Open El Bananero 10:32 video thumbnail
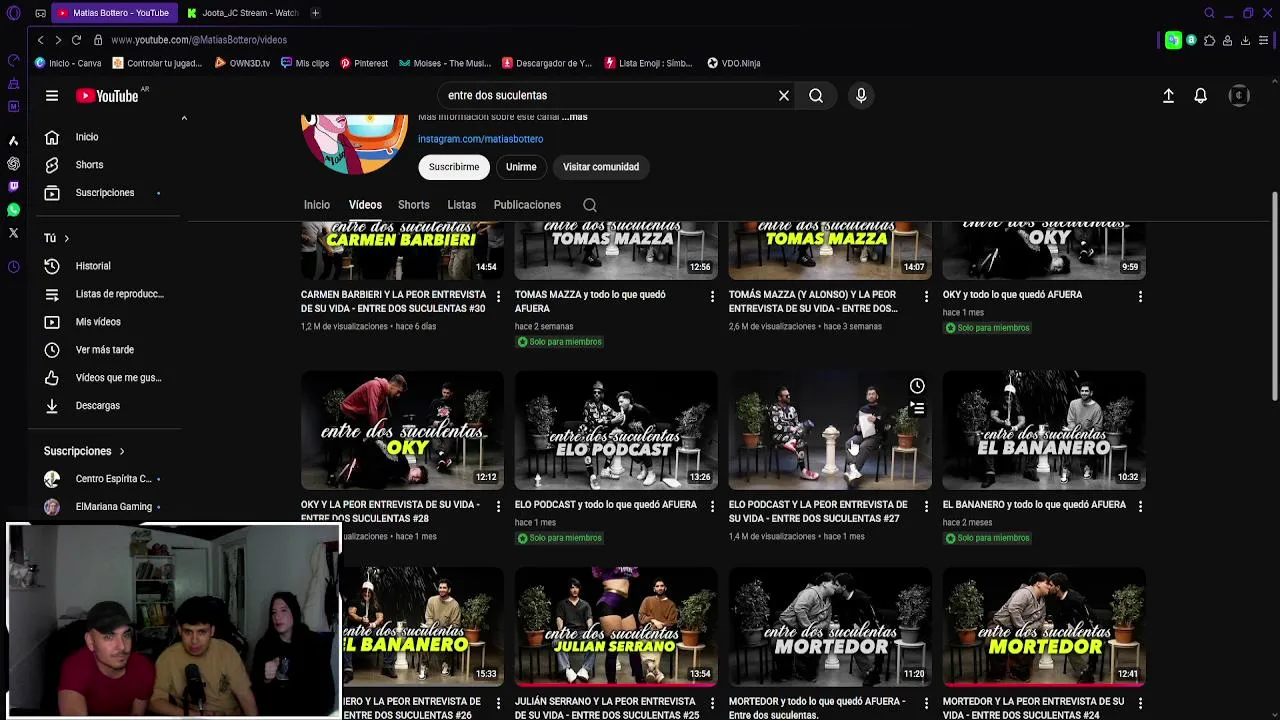The width and height of the screenshot is (1280, 720). click(x=1044, y=430)
